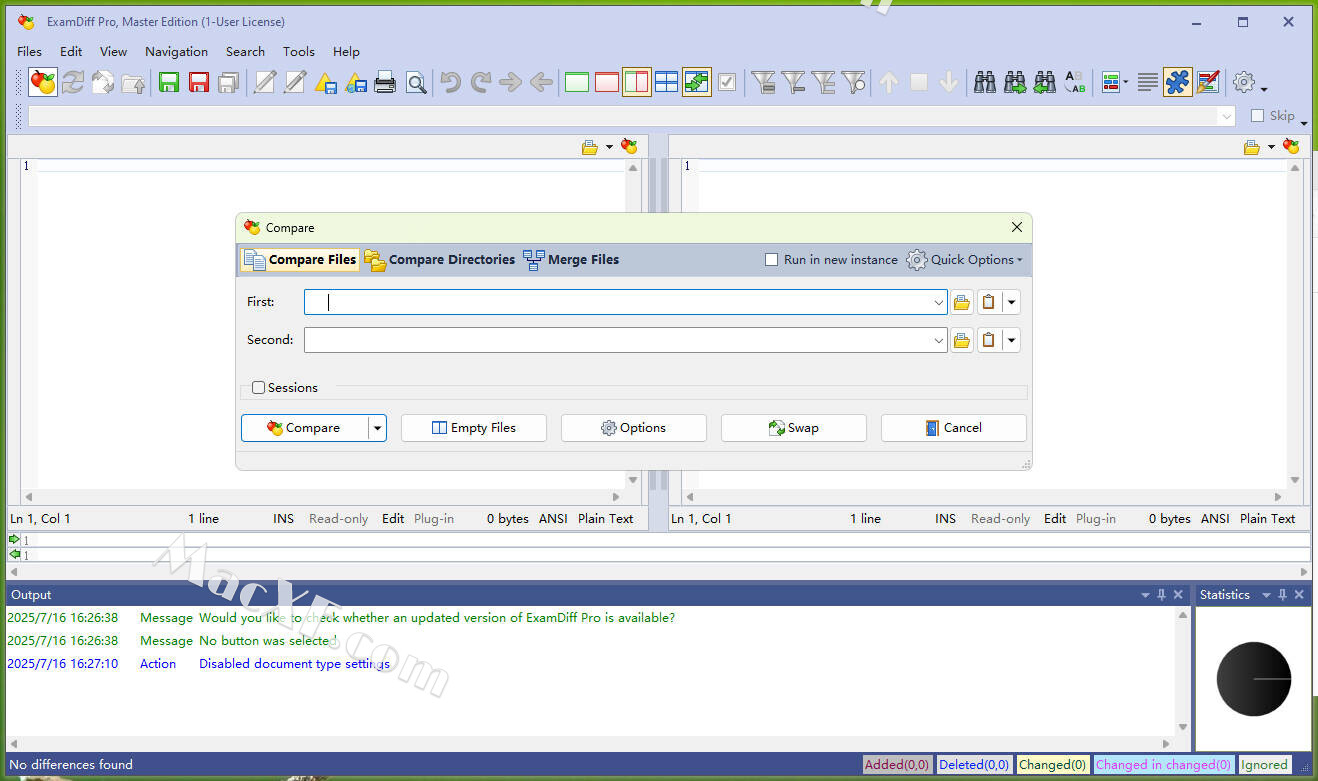
Task: Toggle the blue puzzle piece plug-in icon
Action: tap(1178, 83)
